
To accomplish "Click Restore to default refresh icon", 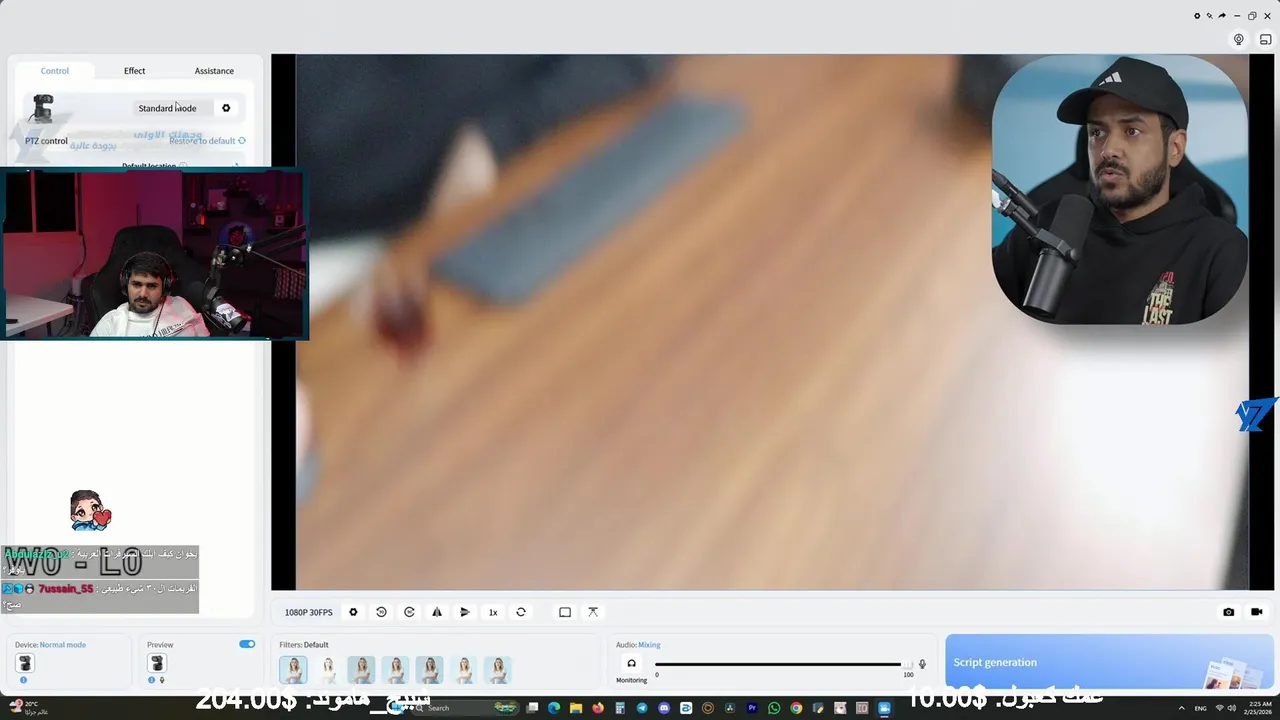I will click(242, 141).
